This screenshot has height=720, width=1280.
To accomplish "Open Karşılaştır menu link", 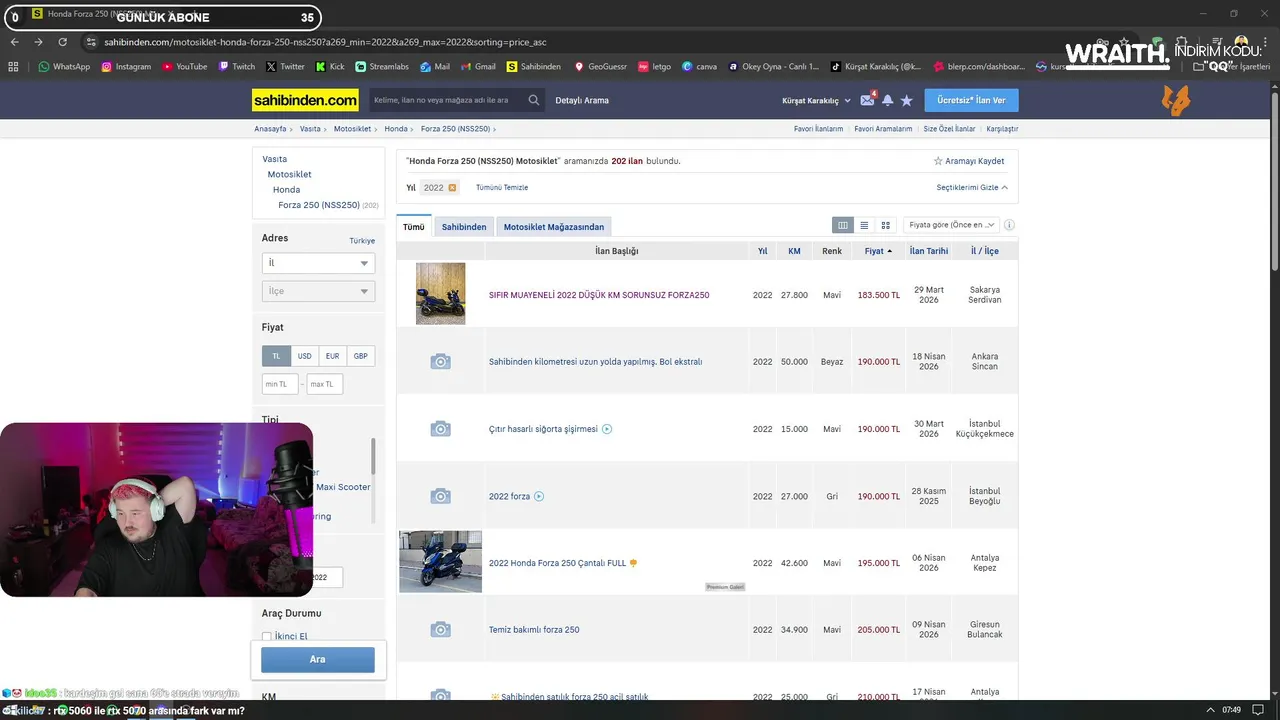I will pyautogui.click(x=1002, y=129).
